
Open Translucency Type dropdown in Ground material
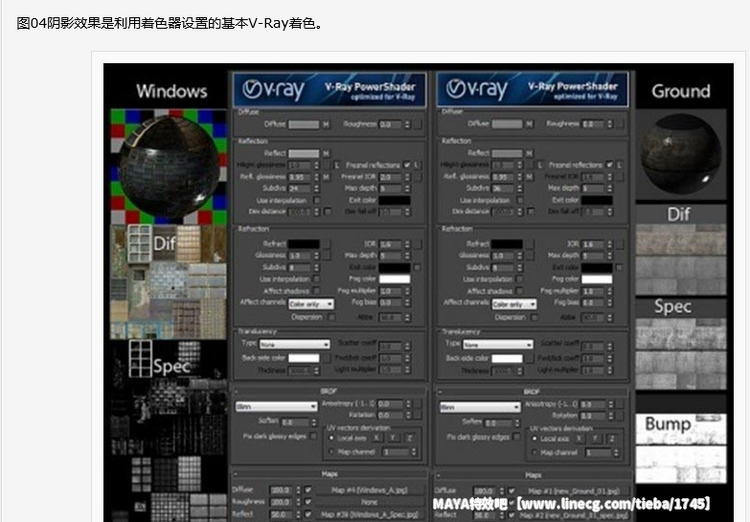coord(498,344)
